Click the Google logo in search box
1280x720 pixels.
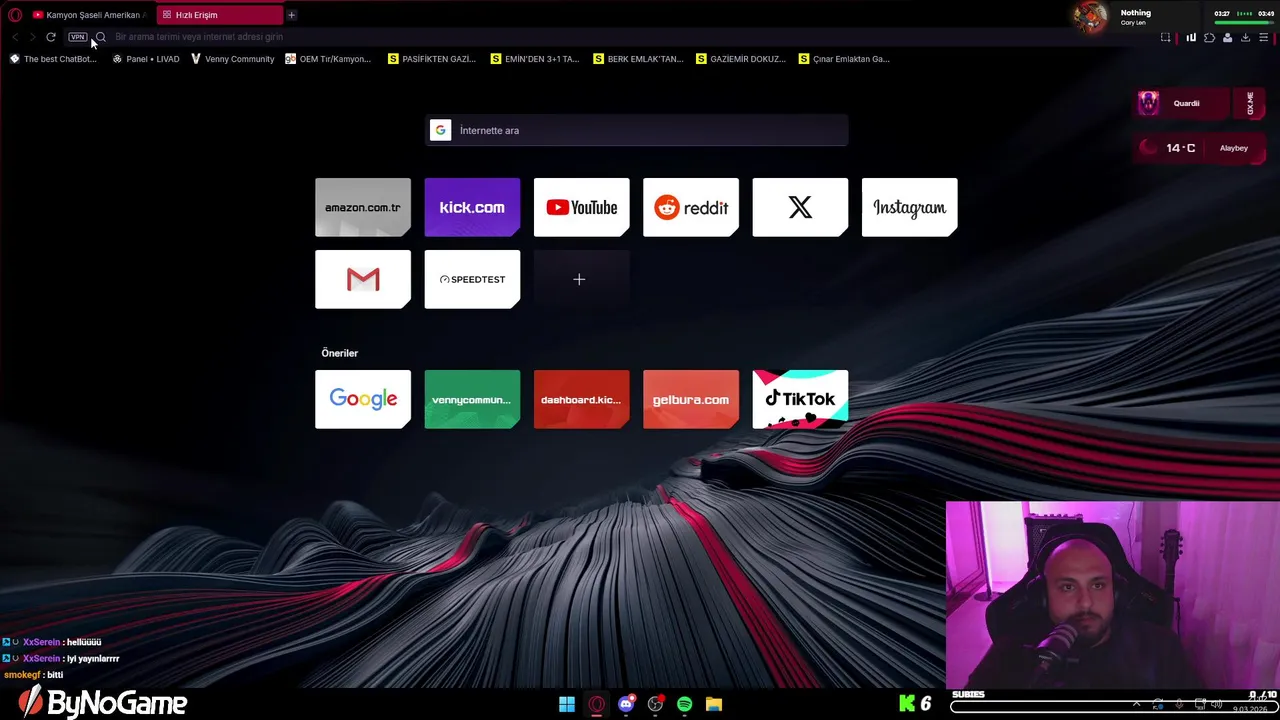pos(440,130)
